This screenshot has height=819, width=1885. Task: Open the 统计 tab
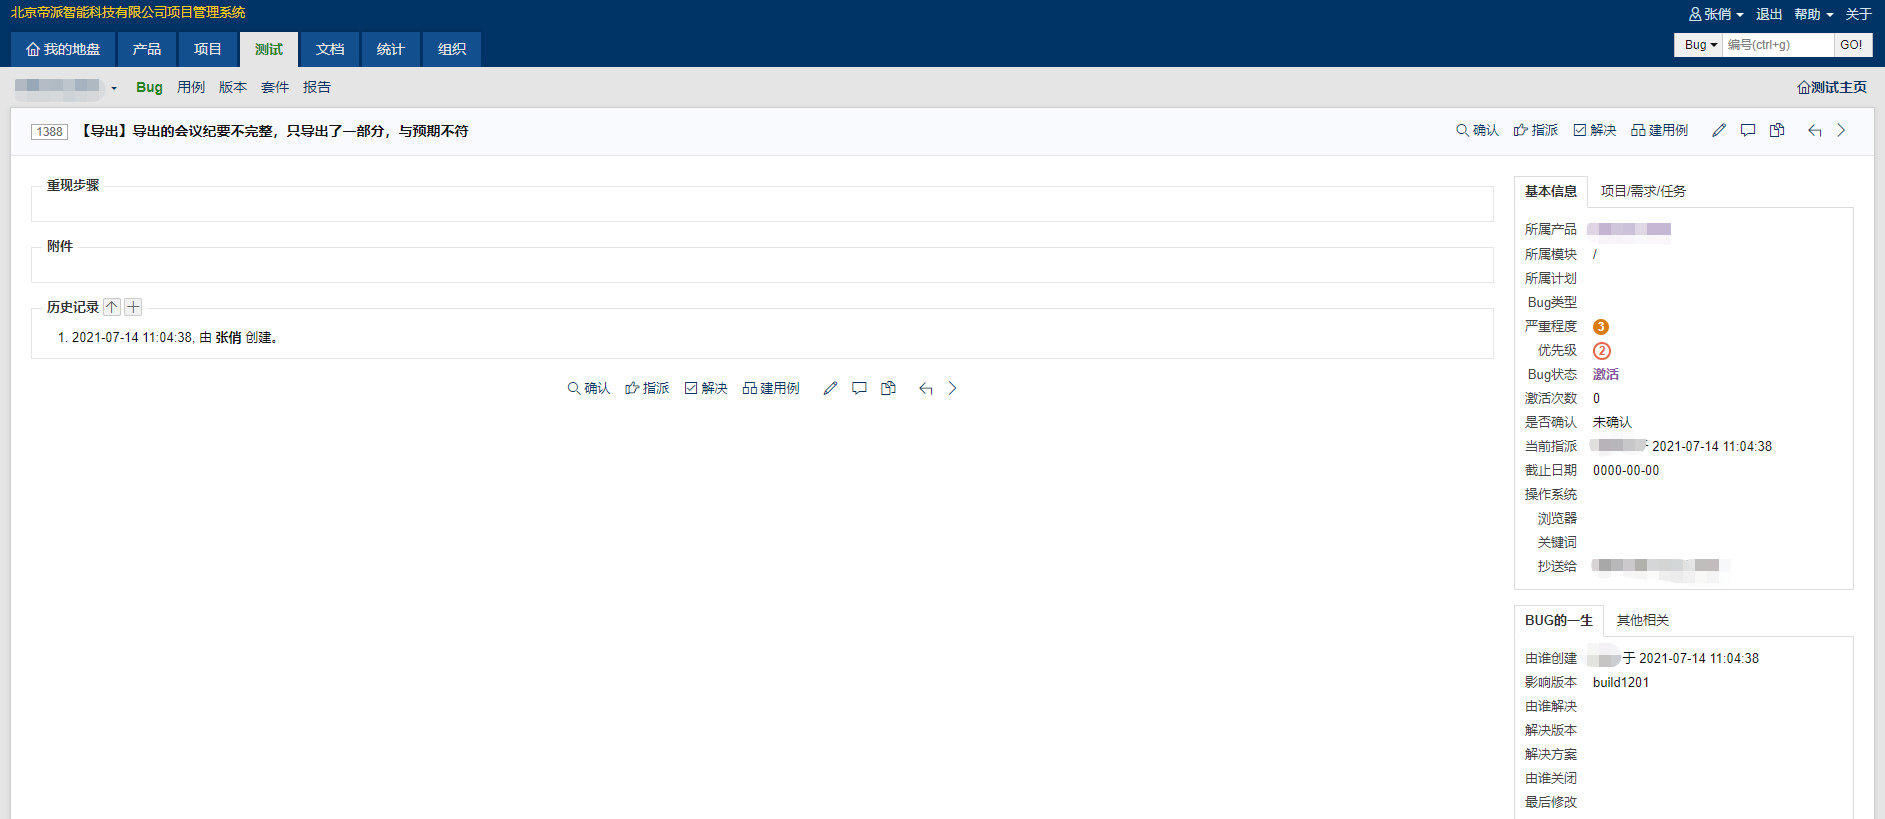pyautogui.click(x=391, y=49)
